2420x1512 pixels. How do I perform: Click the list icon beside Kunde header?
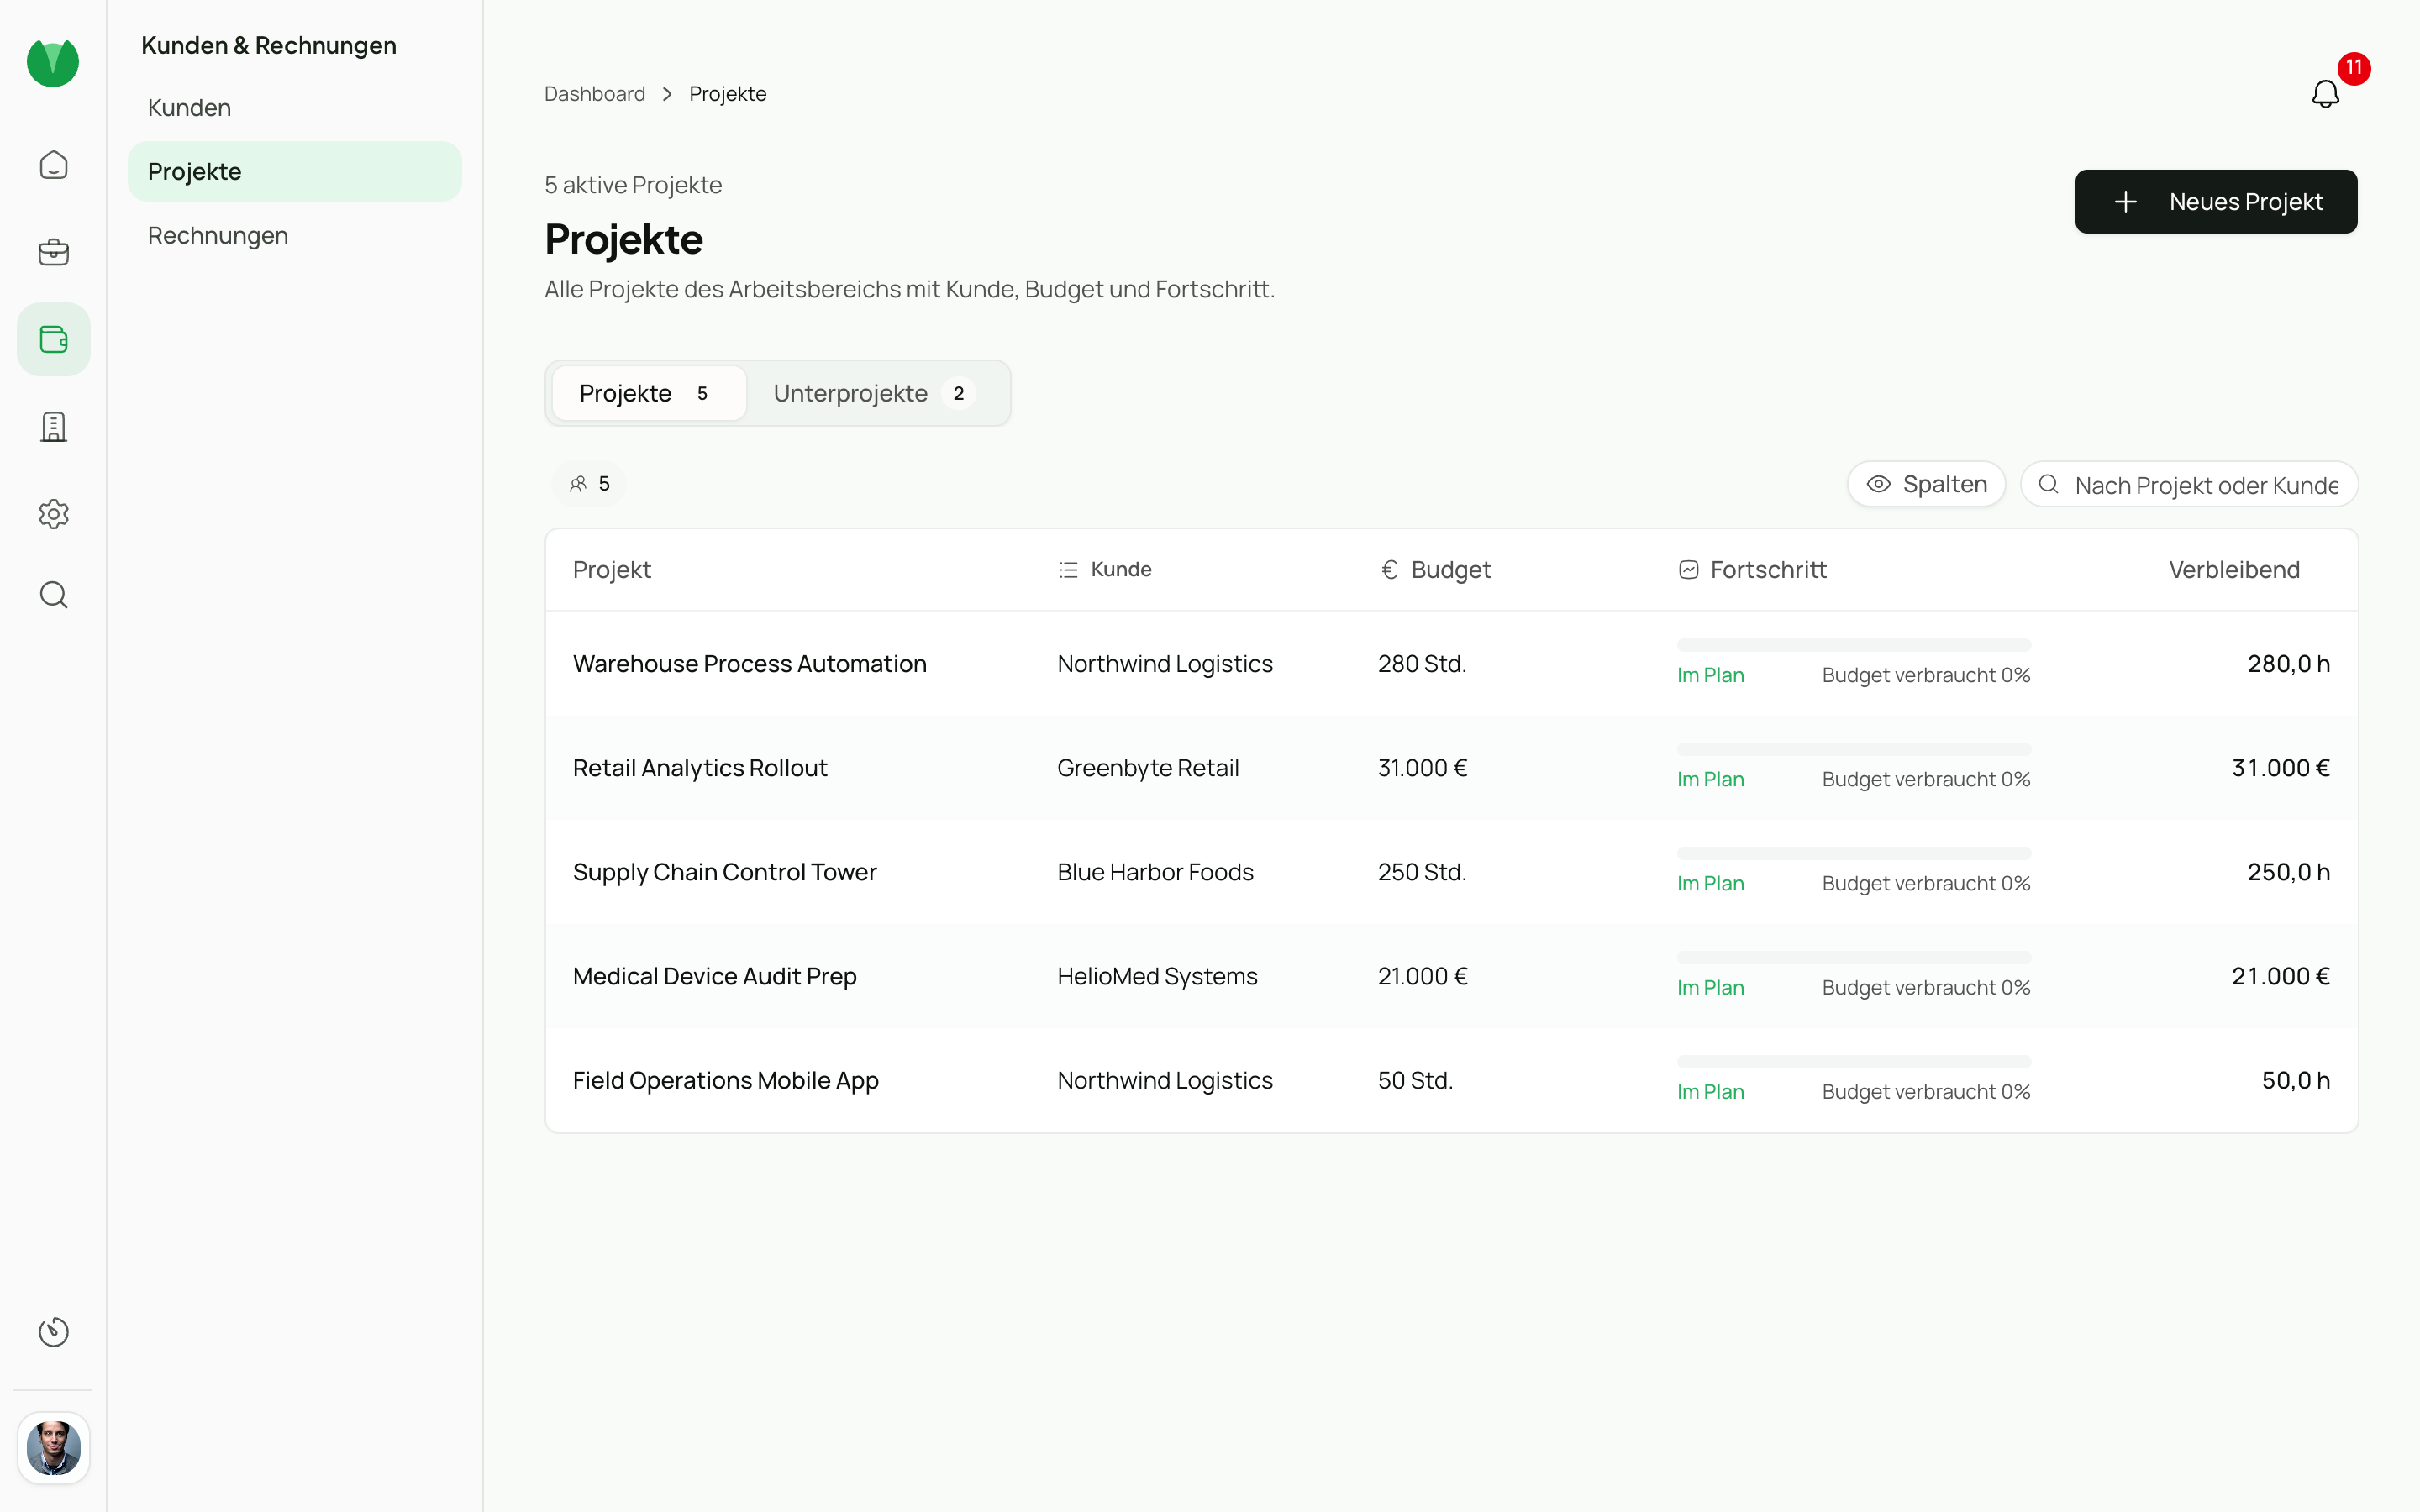[x=1069, y=570]
